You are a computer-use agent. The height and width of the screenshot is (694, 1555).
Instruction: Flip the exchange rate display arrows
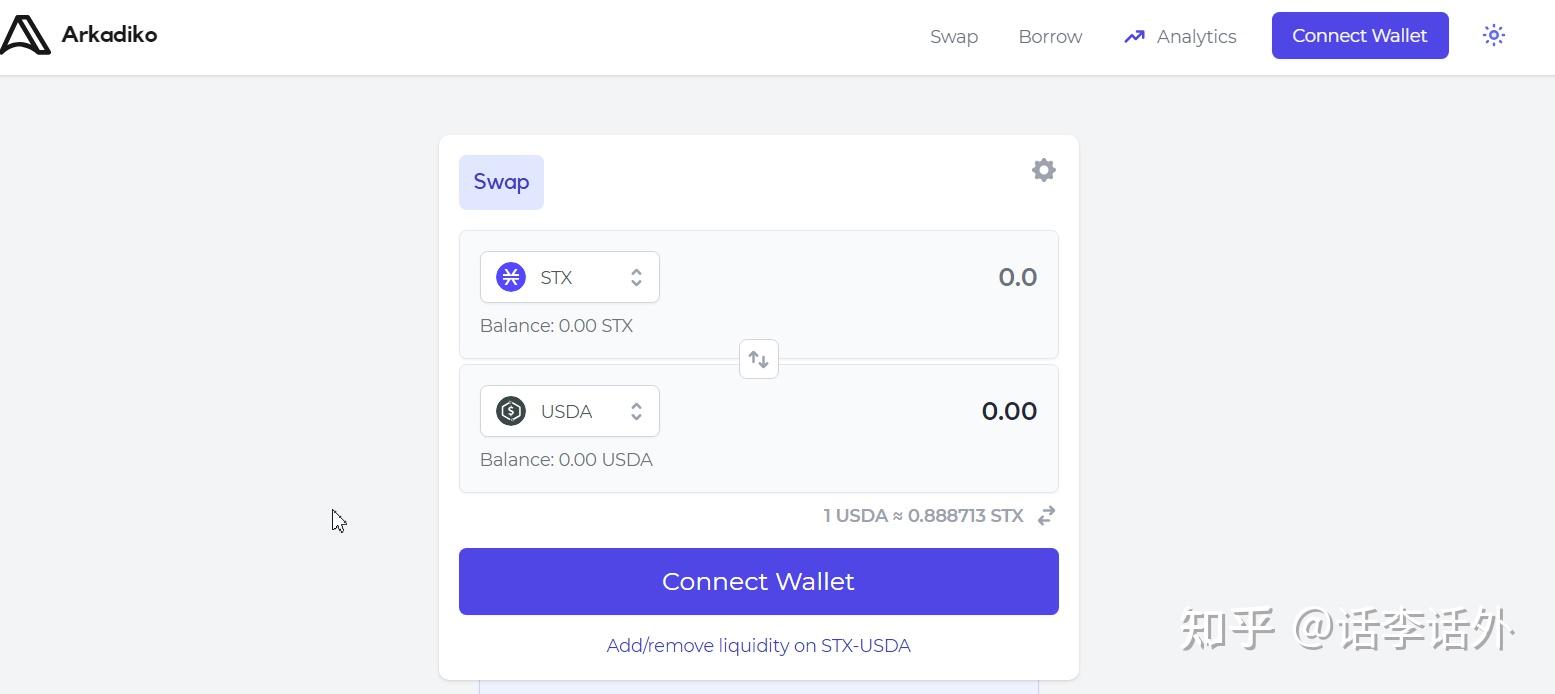pos(1046,516)
